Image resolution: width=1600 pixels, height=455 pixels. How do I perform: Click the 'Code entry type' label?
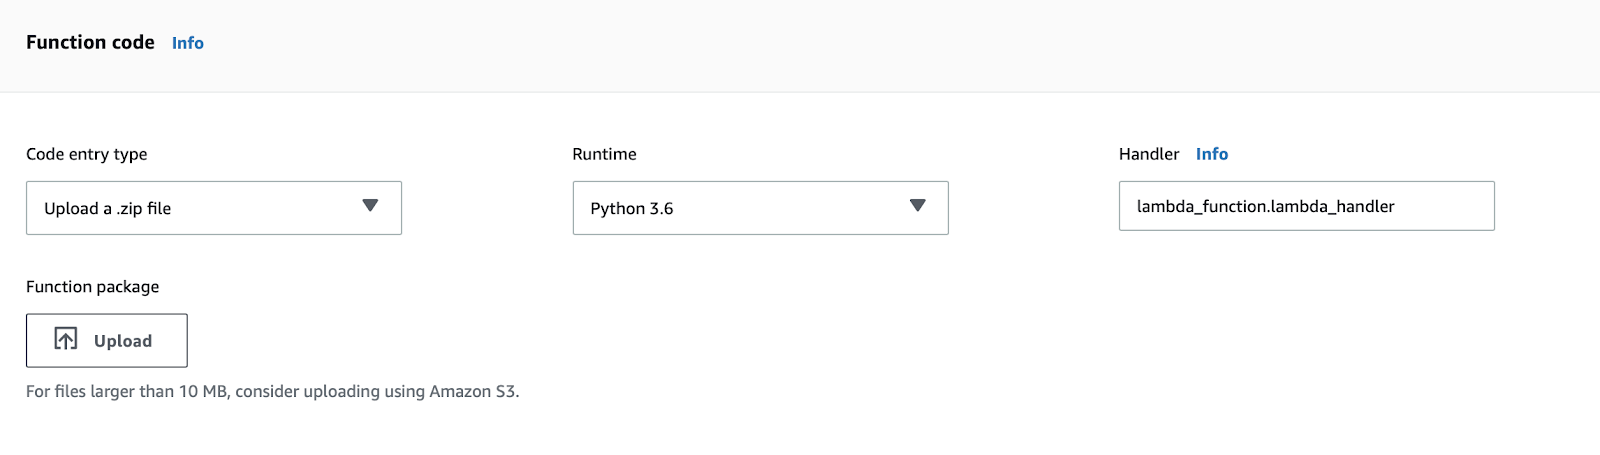(87, 154)
